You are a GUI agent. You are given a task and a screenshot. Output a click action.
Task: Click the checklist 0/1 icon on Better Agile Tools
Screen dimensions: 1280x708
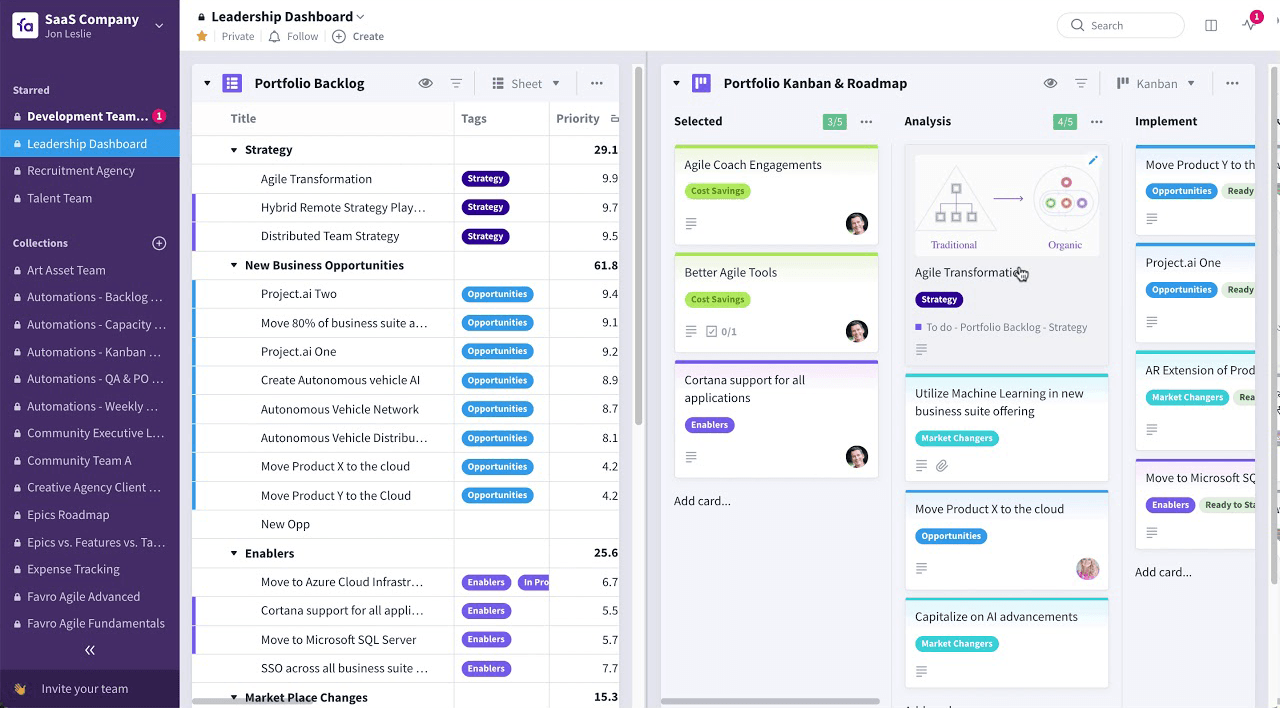[721, 331]
